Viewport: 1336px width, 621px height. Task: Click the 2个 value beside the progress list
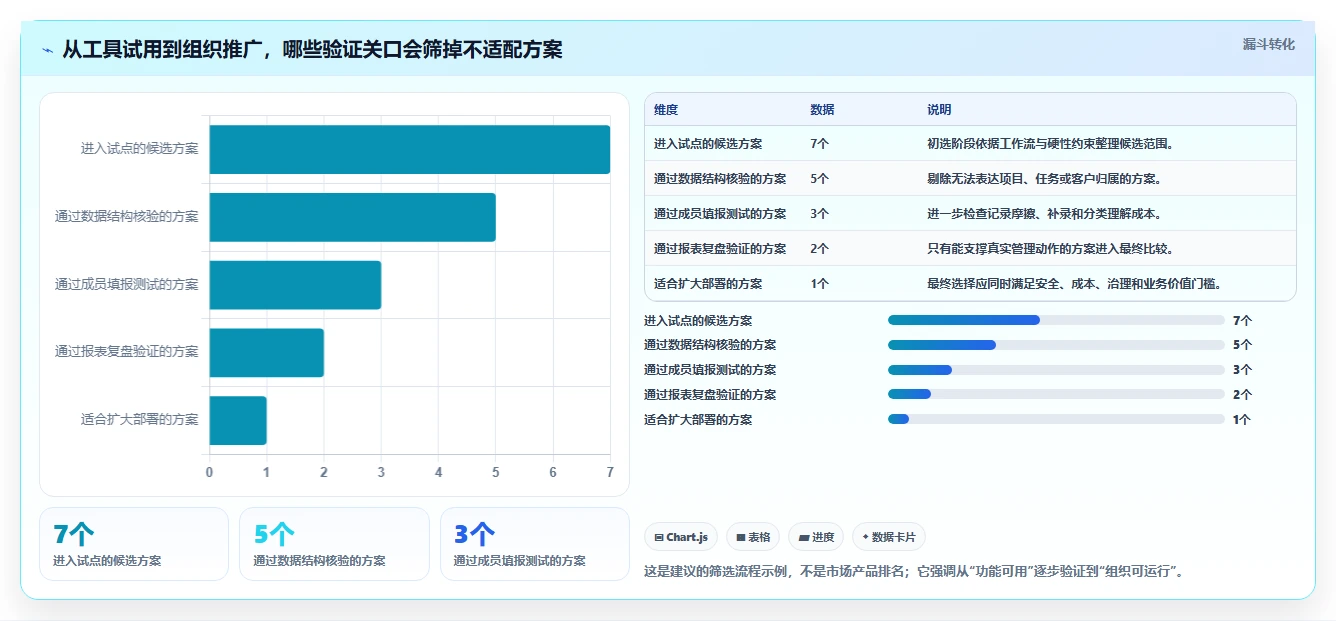click(x=1242, y=395)
